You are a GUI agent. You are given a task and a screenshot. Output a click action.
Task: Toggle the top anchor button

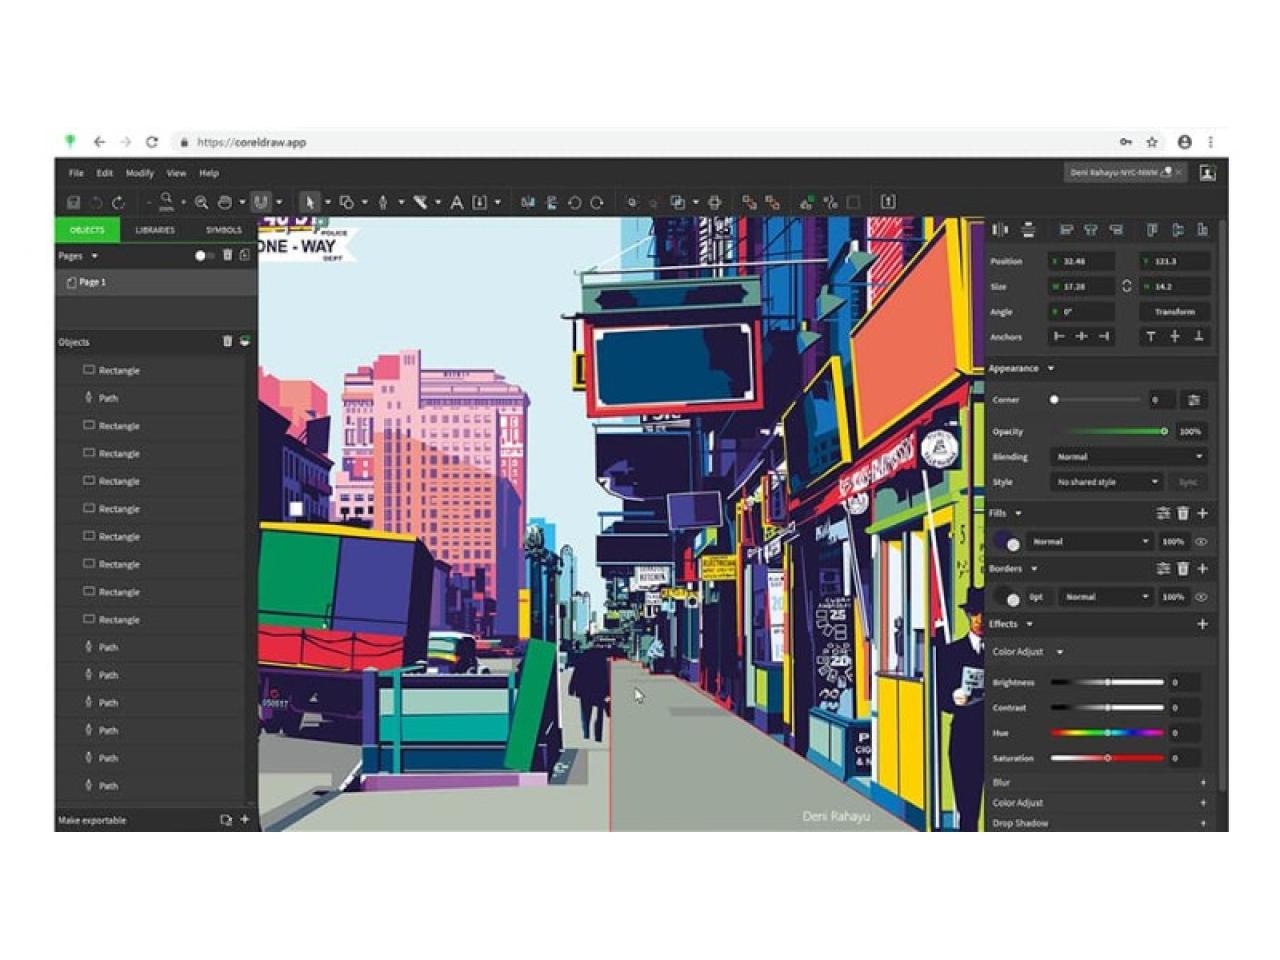click(x=1151, y=337)
